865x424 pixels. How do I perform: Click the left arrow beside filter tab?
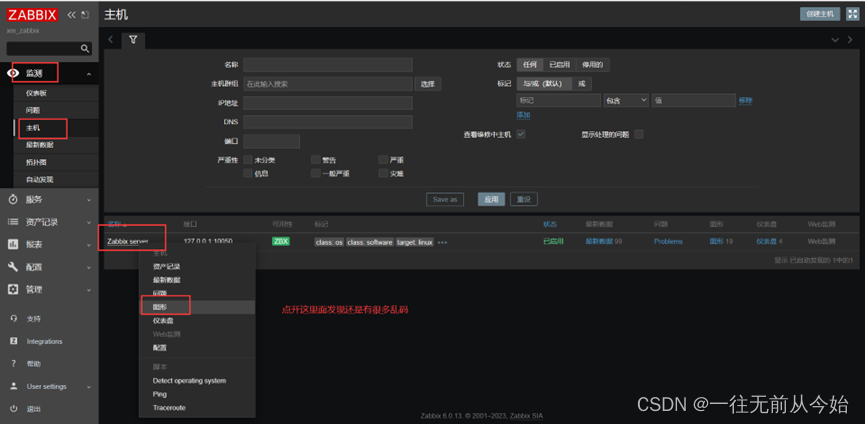pos(110,40)
